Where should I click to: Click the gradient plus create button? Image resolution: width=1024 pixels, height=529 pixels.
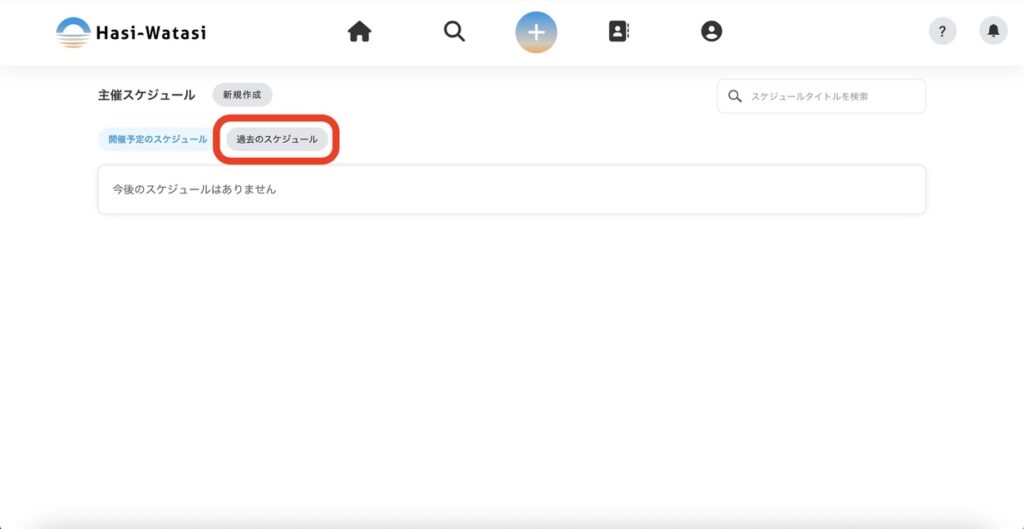(536, 32)
